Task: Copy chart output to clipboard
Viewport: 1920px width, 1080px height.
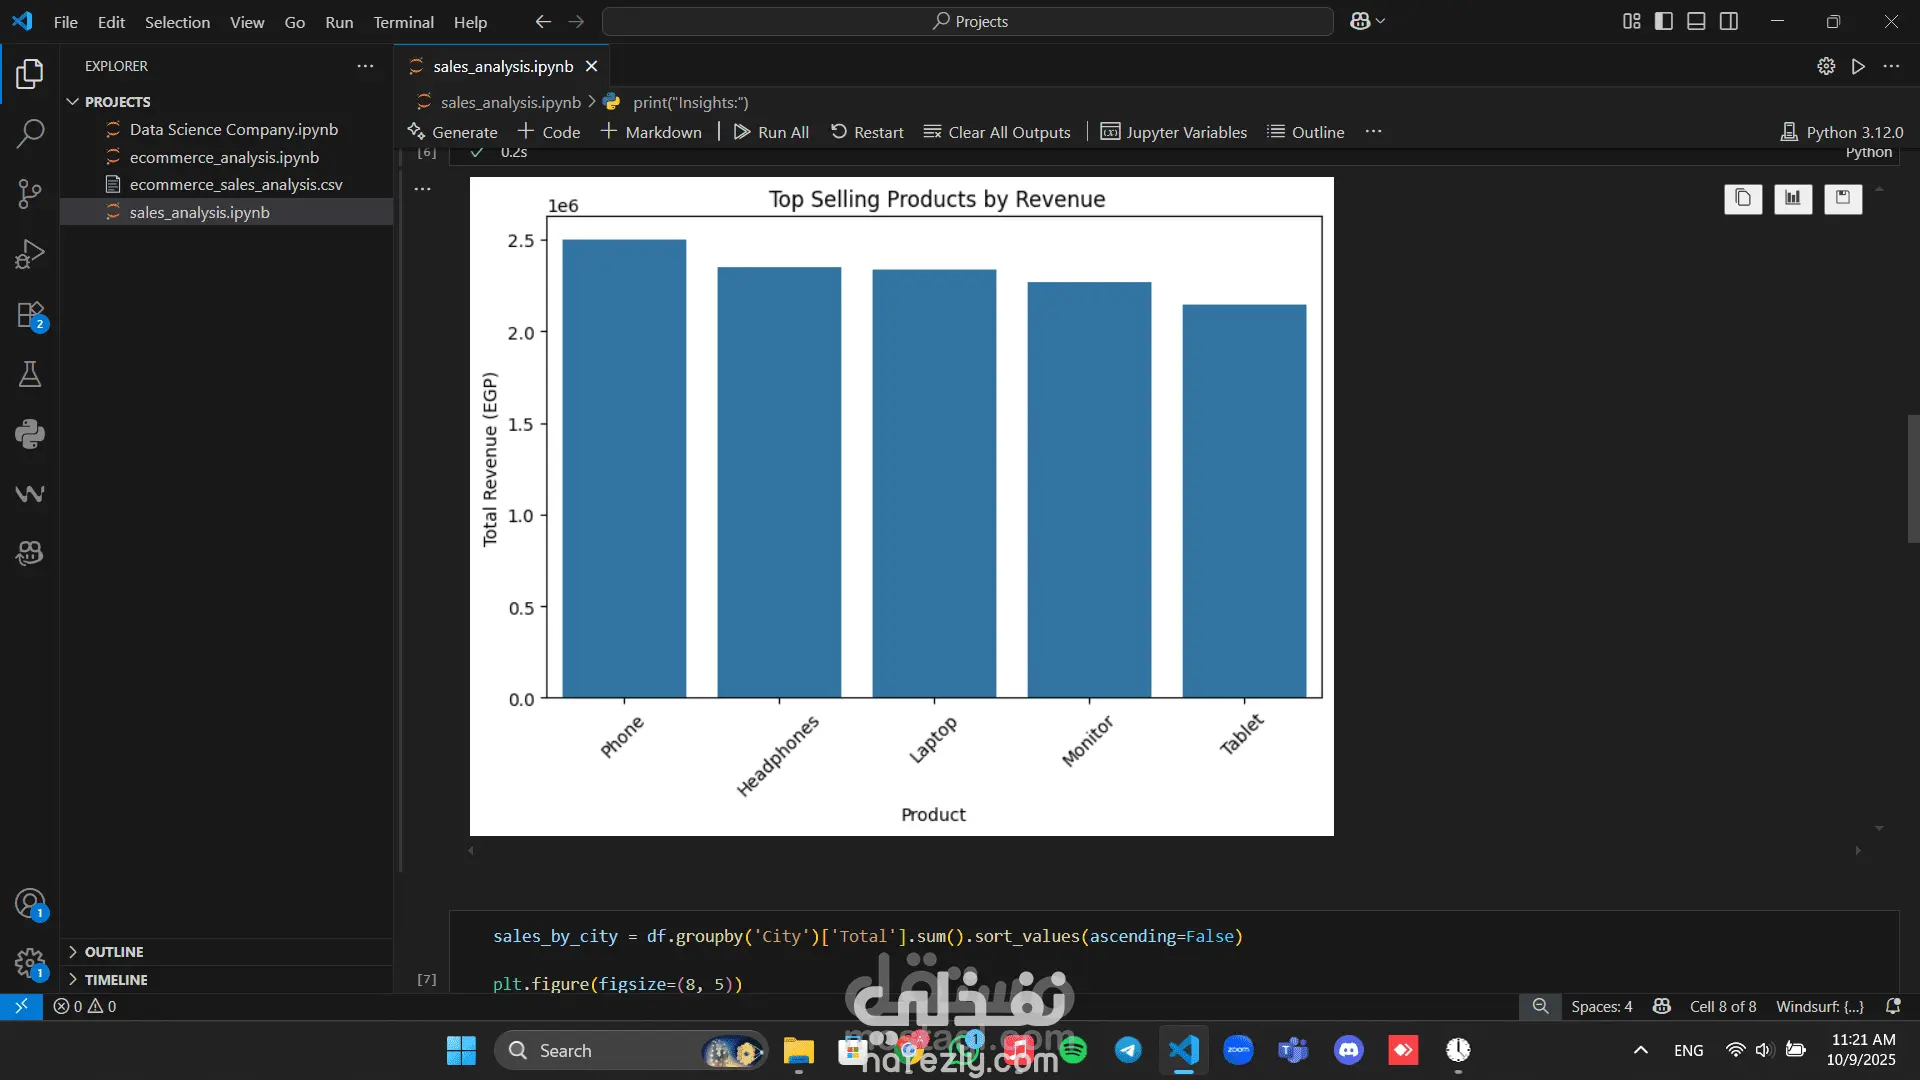Action: [1743, 198]
